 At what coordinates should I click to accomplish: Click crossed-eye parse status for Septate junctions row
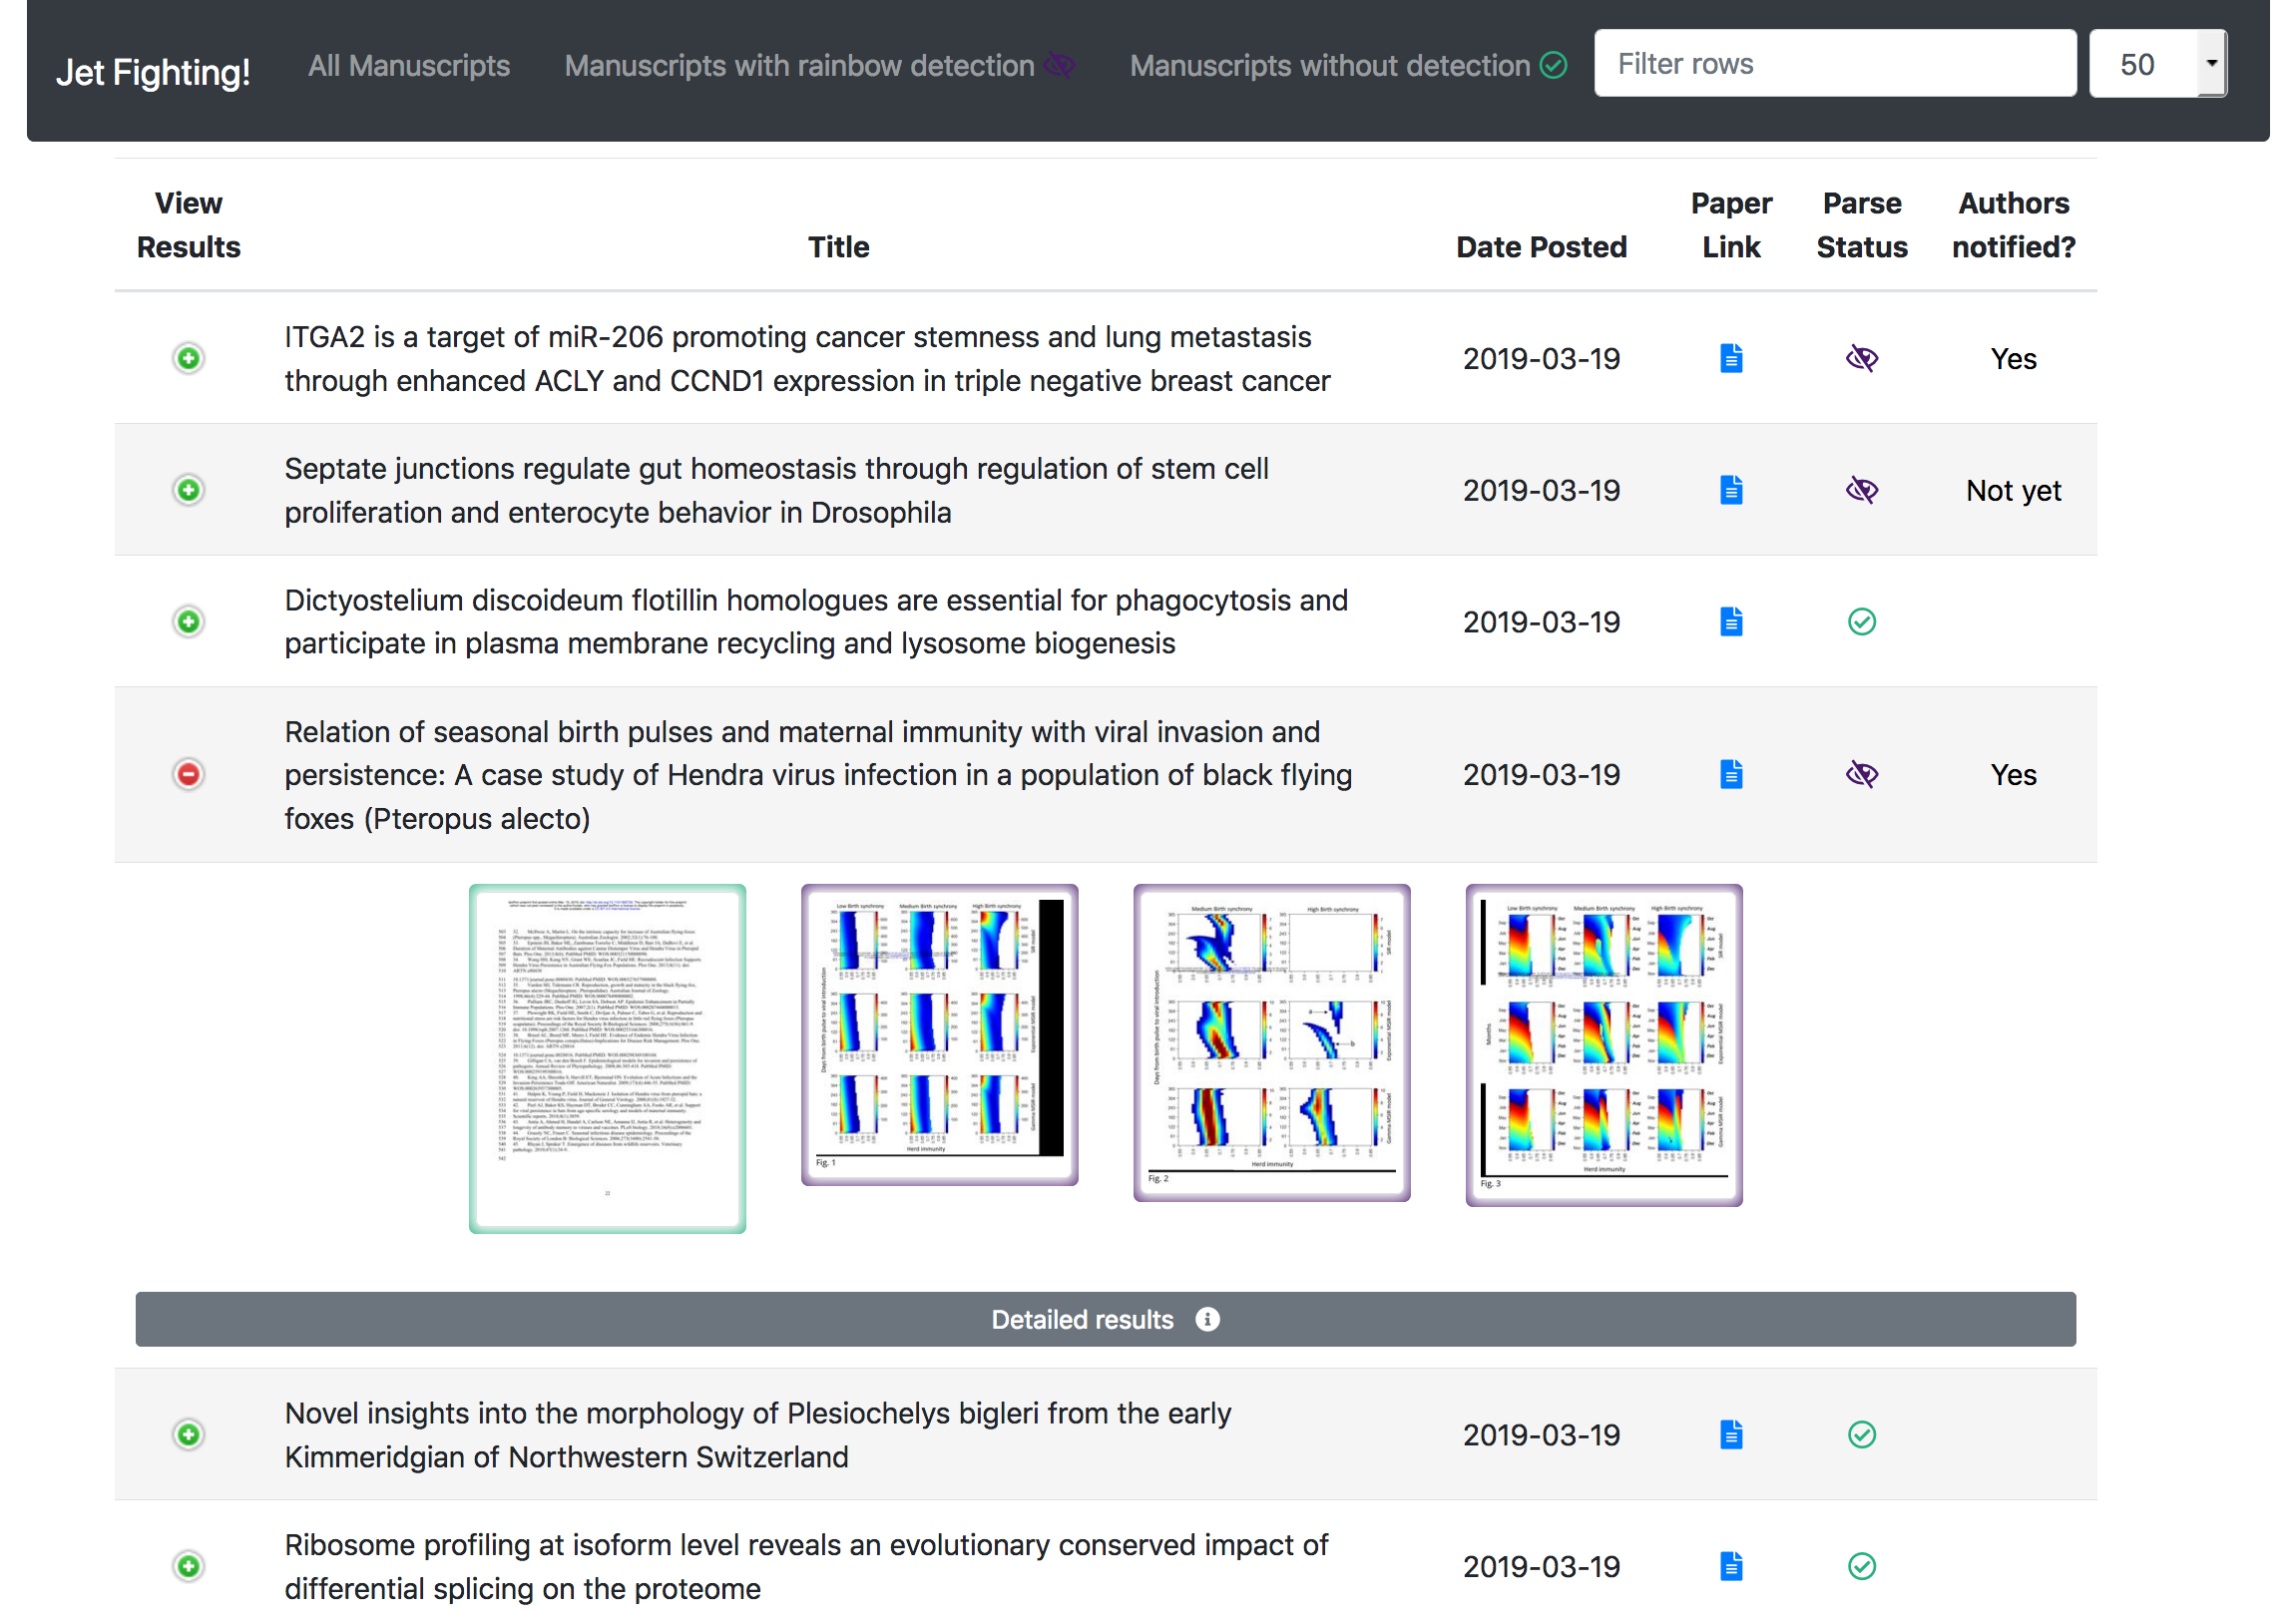pos(1861,490)
